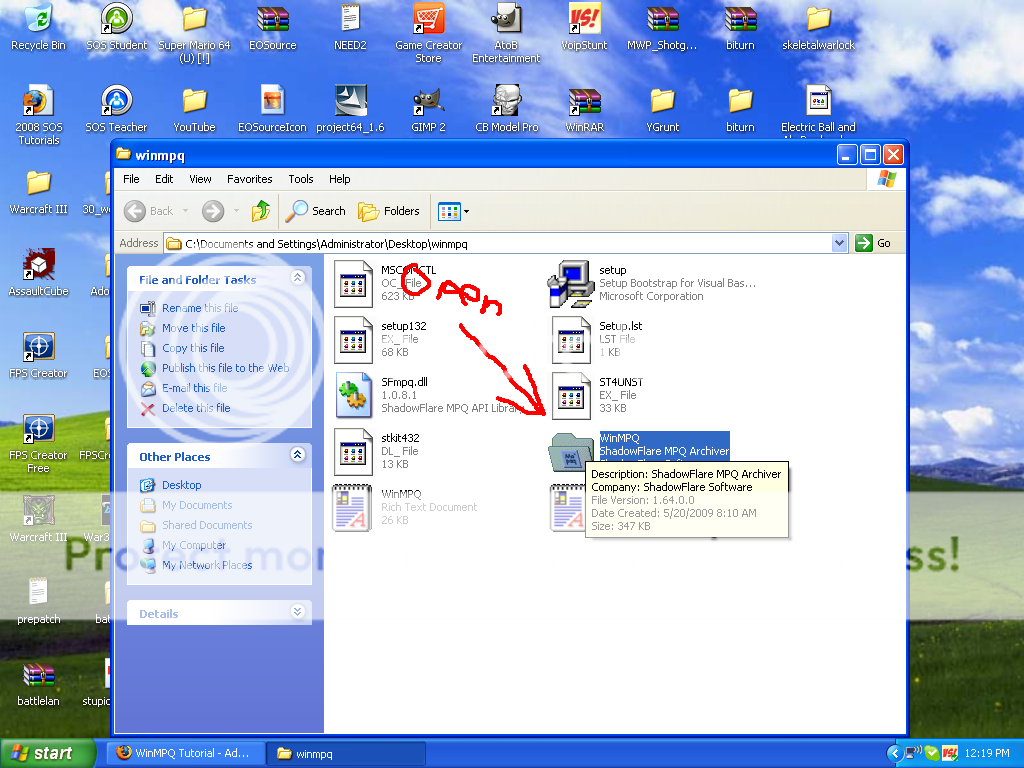Toggle the Folders pane button
The height and width of the screenshot is (768, 1024).
389,211
